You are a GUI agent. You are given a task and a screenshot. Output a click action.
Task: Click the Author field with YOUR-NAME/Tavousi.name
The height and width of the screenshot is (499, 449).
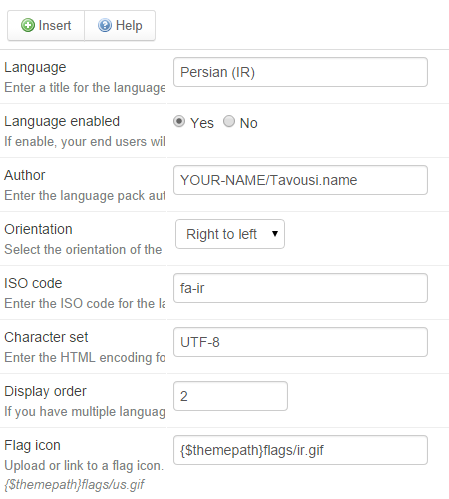pyautogui.click(x=300, y=180)
